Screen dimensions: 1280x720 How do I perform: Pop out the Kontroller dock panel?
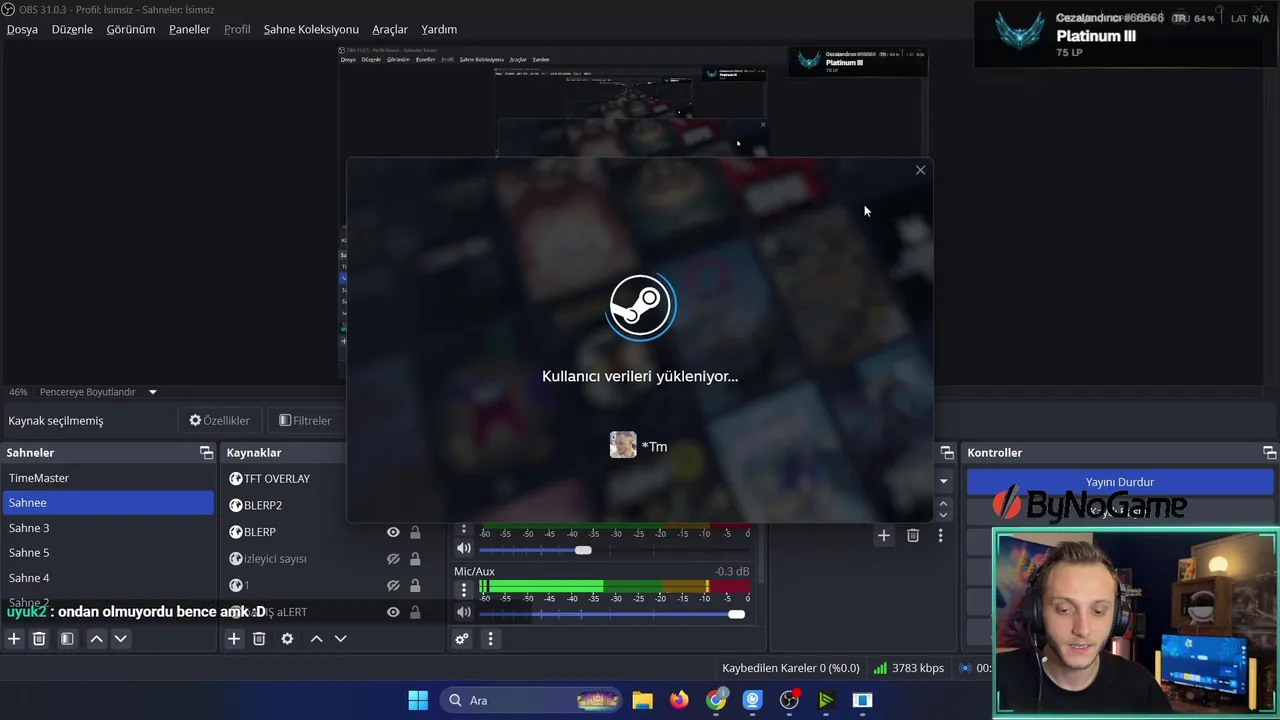[x=1269, y=453]
